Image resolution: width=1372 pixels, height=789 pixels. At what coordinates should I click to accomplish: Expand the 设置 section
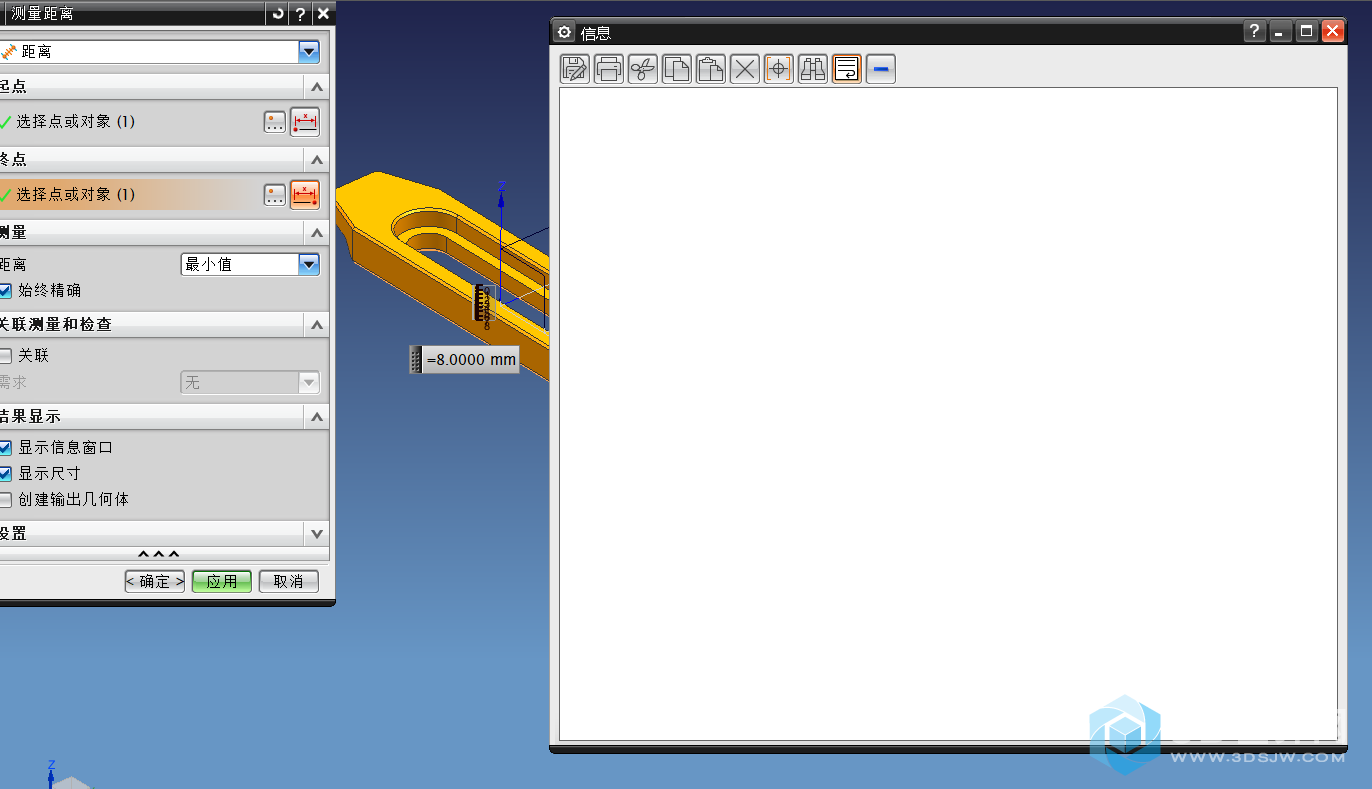[x=317, y=534]
